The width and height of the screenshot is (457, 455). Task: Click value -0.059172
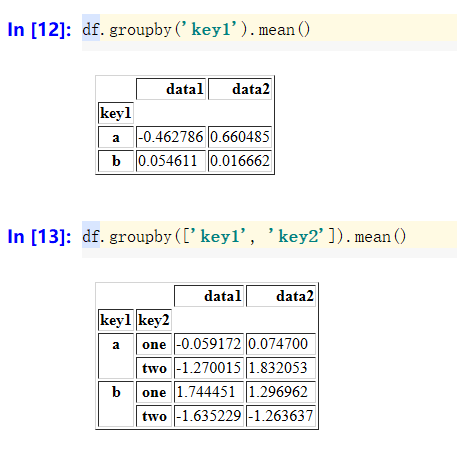click(209, 344)
